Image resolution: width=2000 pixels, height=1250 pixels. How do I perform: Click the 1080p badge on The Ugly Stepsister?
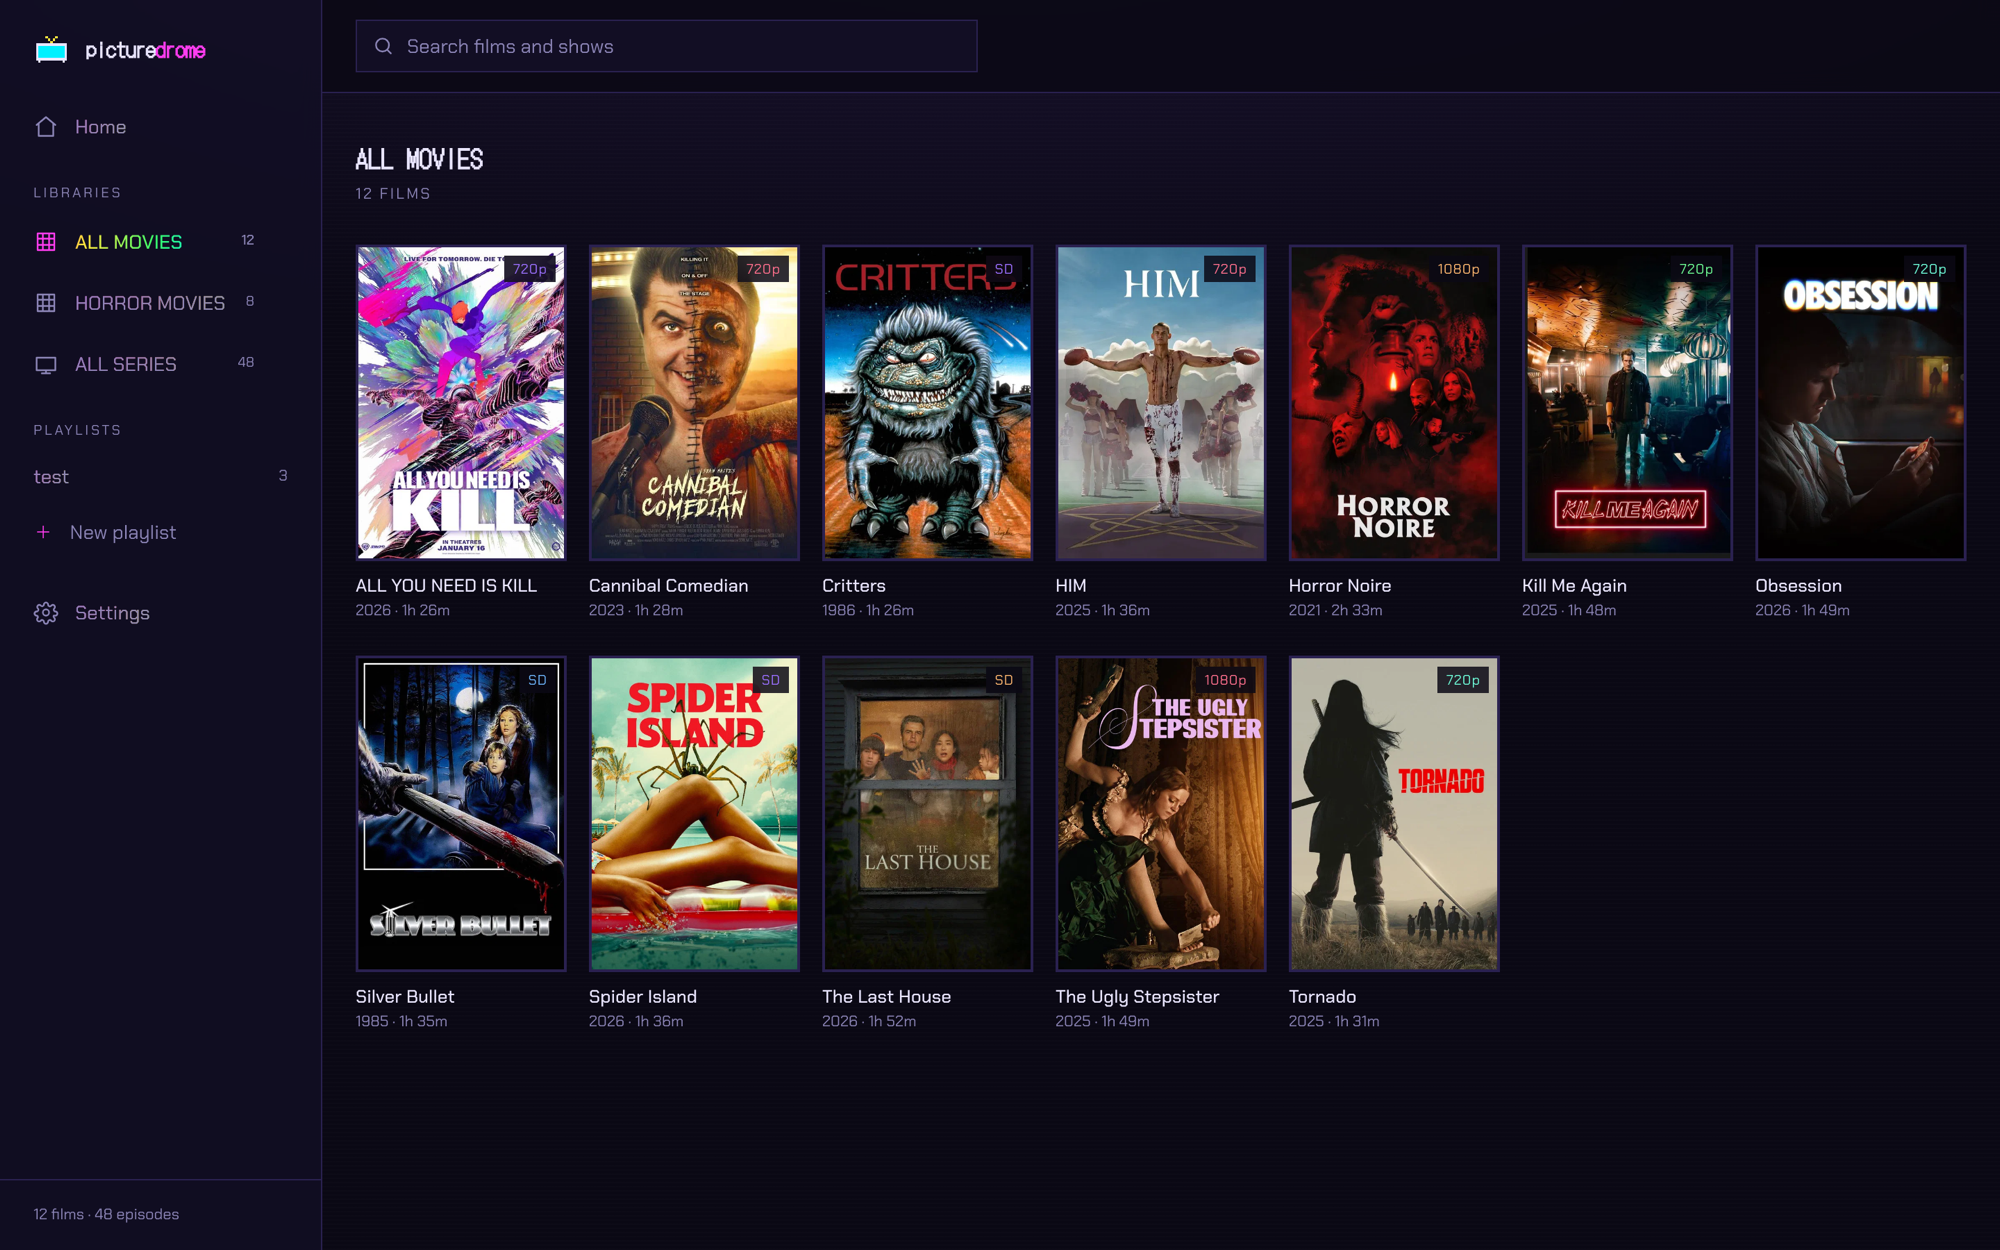(1225, 680)
